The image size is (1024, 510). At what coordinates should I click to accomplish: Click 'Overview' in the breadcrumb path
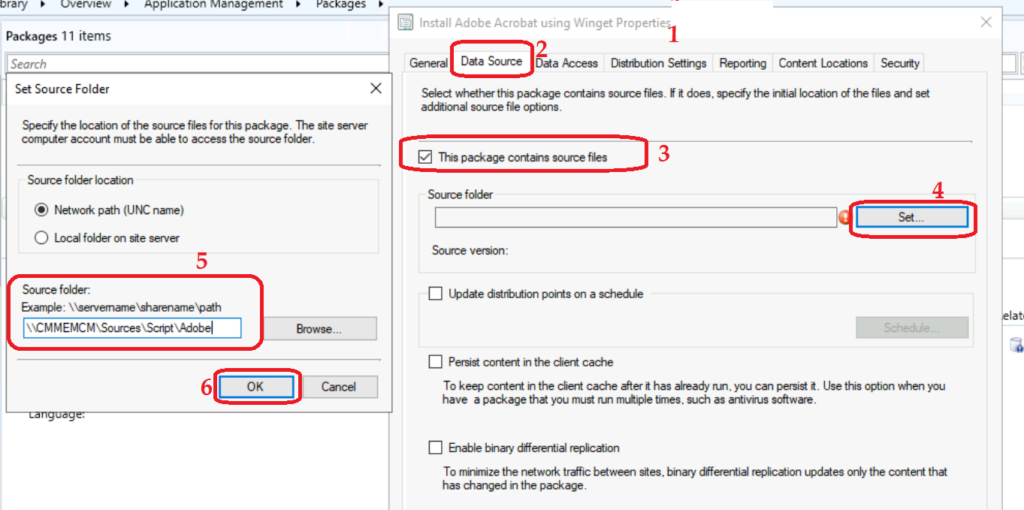(85, 4)
